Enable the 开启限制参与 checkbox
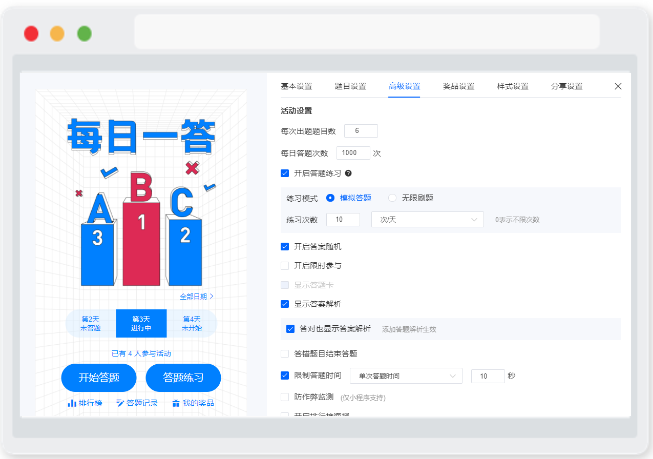This screenshot has width=653, height=459. click(285, 265)
